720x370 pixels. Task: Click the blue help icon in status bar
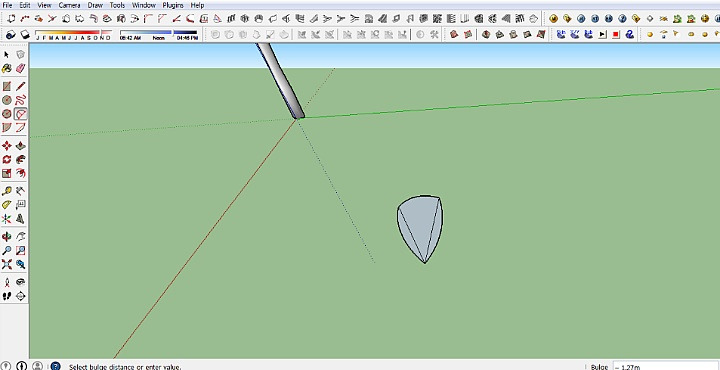point(55,366)
